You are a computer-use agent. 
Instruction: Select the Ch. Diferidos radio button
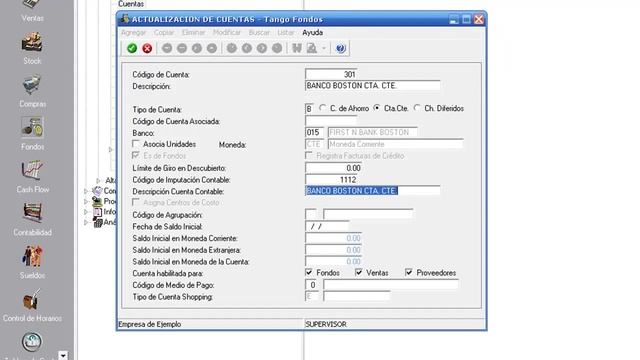click(417, 108)
